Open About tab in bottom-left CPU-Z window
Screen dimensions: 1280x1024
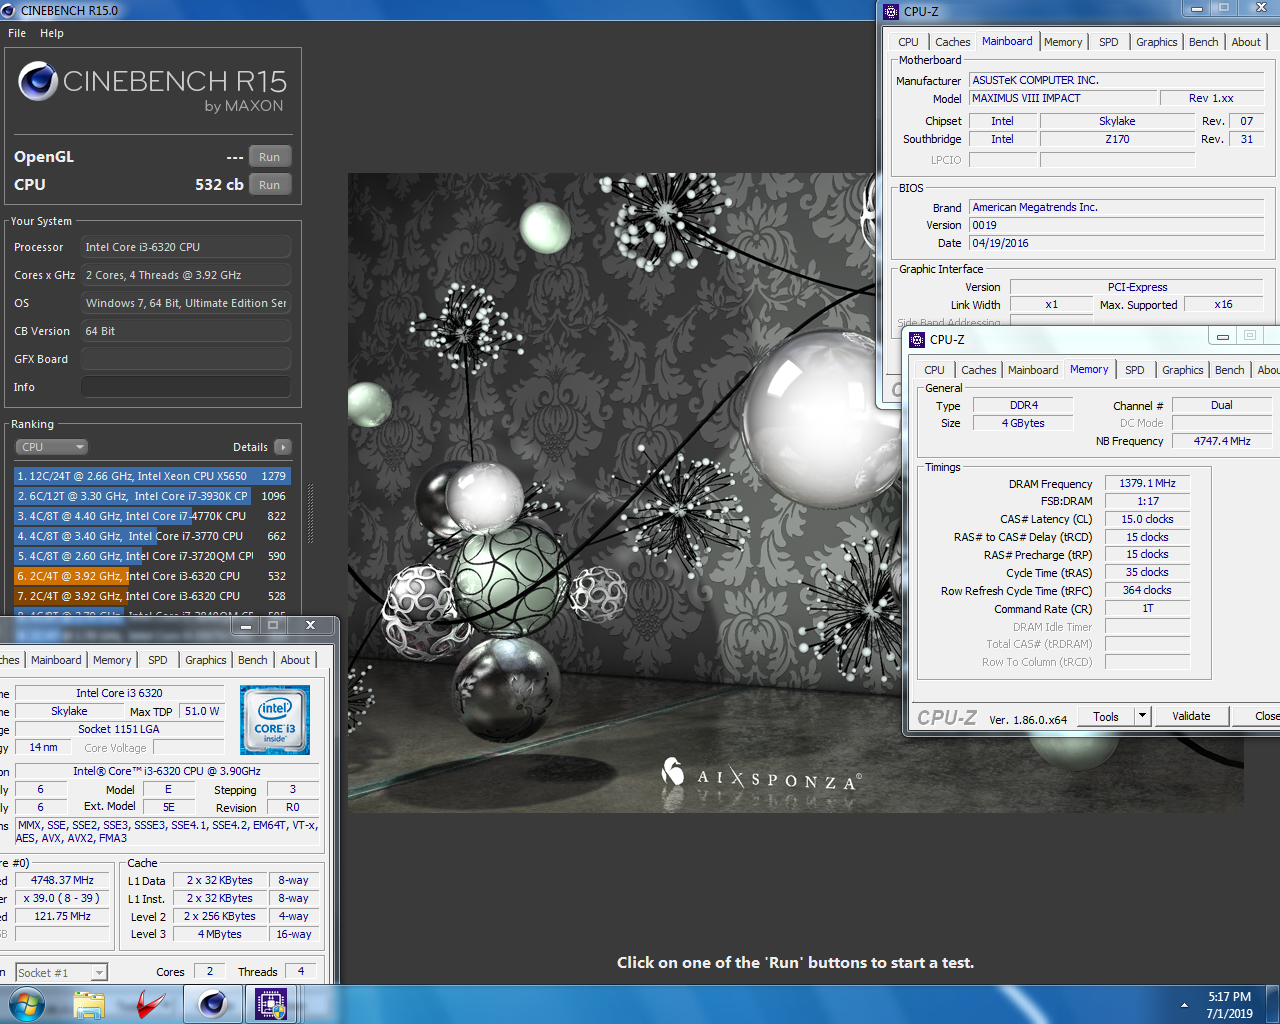(295, 660)
